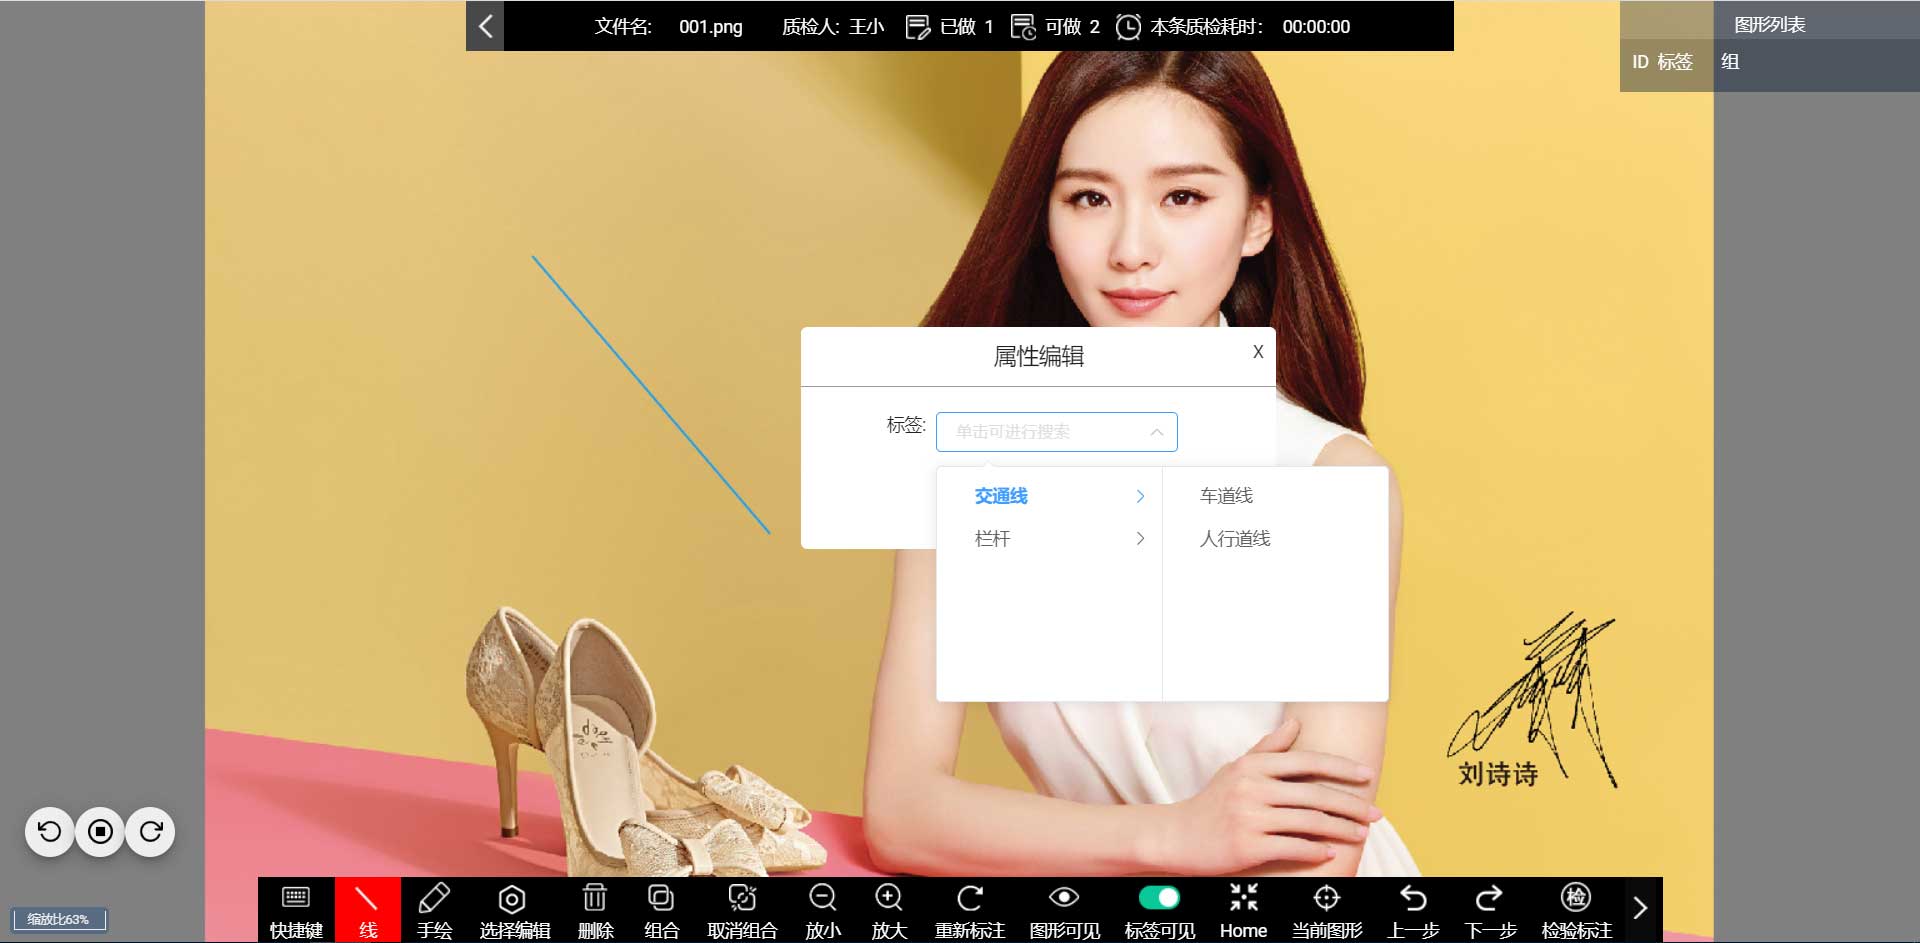The image size is (1920, 943).
Task: Click the 当前图形 locate current shape tool
Action: click(x=1327, y=911)
